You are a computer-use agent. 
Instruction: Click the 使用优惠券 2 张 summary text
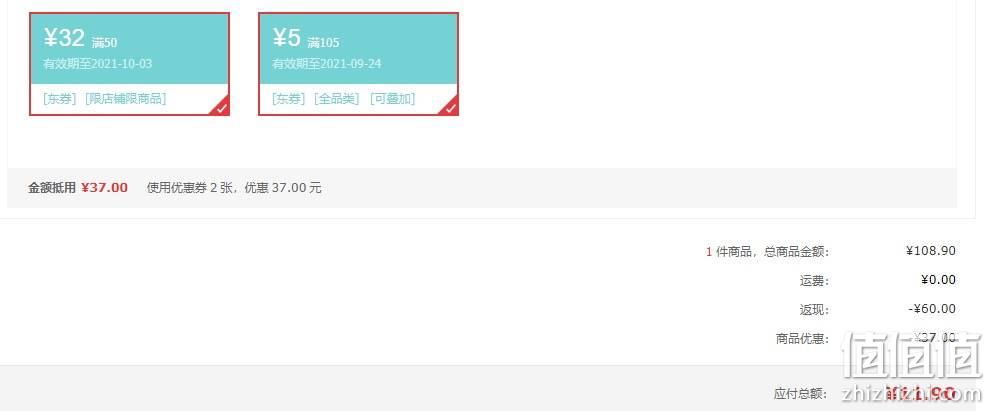pos(186,188)
